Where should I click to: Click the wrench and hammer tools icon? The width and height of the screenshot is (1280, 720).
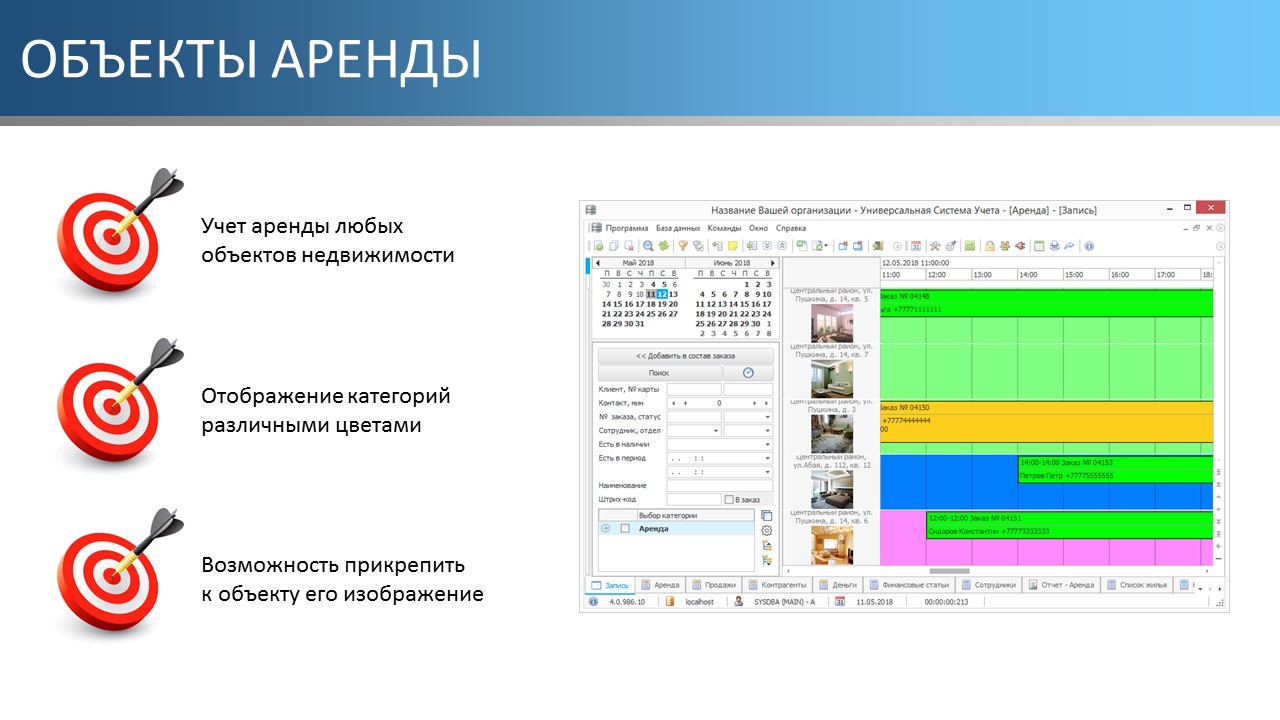pyautogui.click(x=935, y=245)
